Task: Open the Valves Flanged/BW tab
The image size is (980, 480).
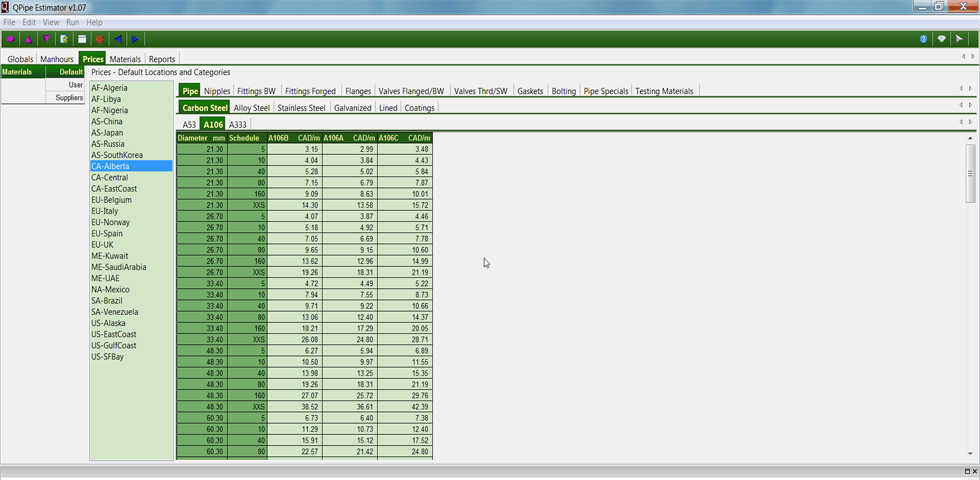Action: point(411,91)
